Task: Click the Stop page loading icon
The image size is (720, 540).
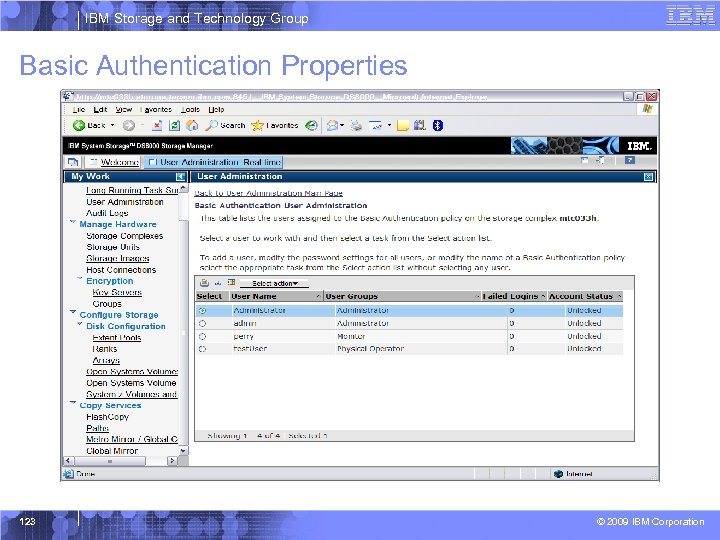Action: click(x=157, y=125)
